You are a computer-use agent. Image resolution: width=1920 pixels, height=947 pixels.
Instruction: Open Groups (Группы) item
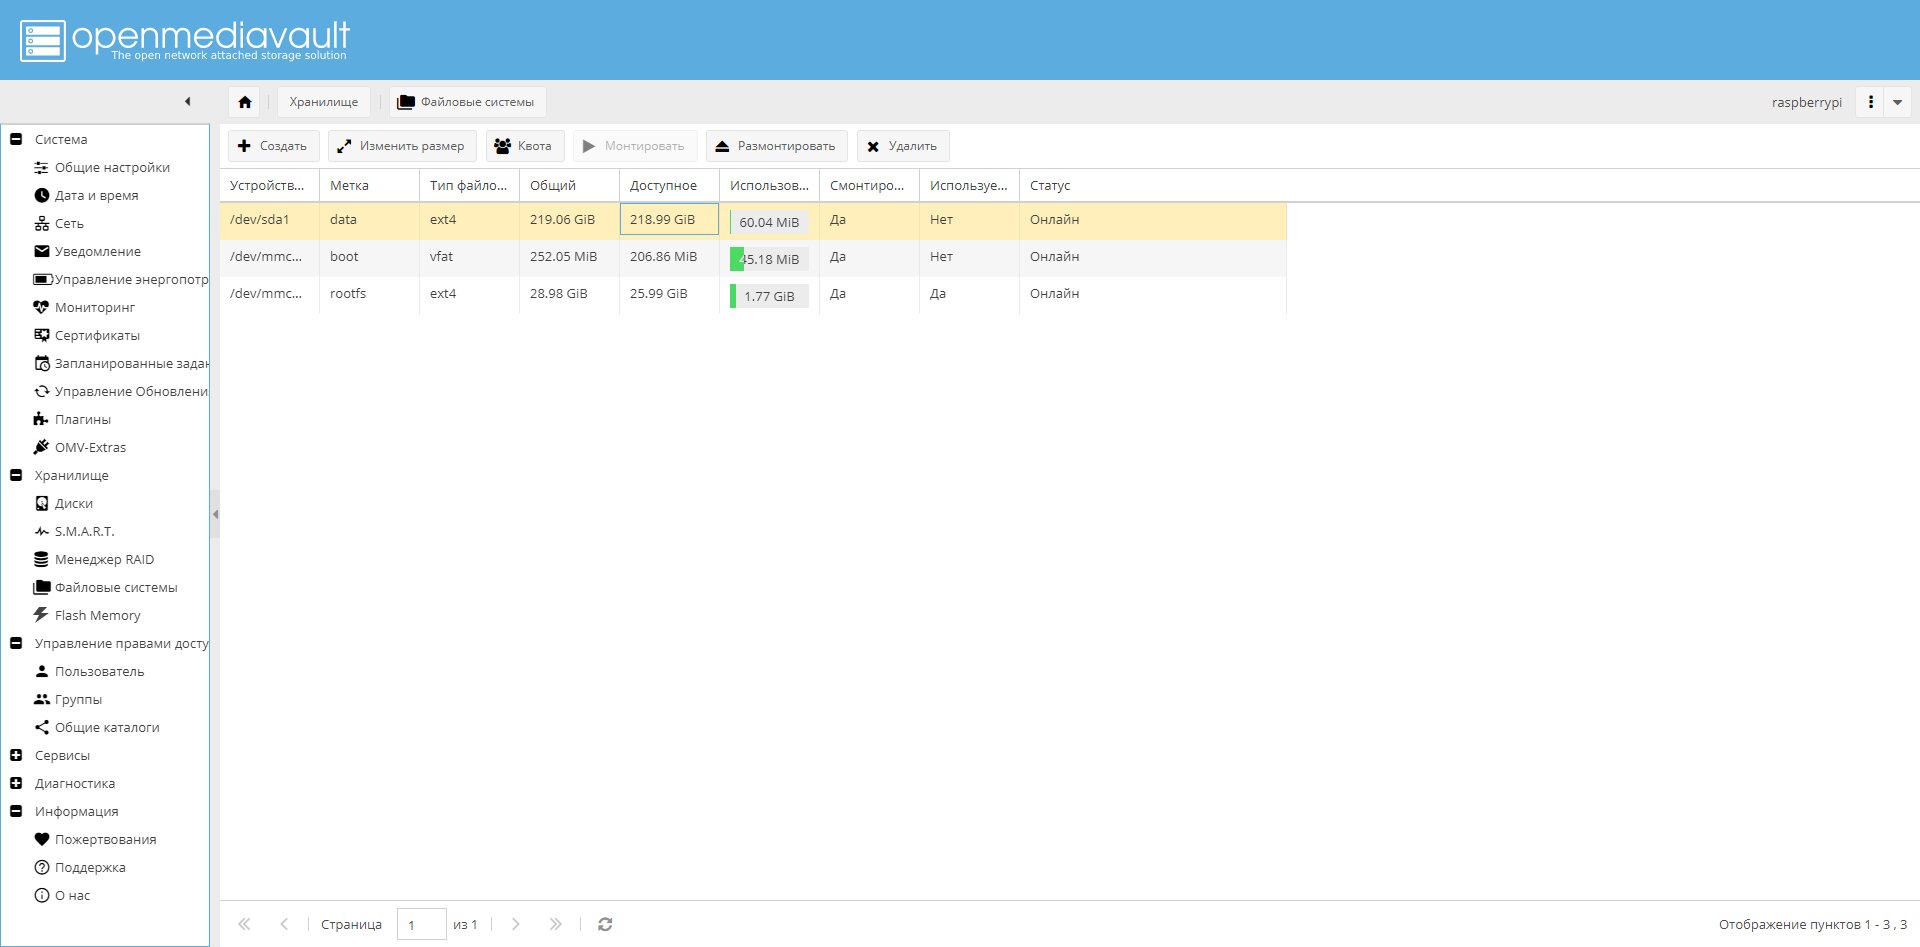point(78,700)
